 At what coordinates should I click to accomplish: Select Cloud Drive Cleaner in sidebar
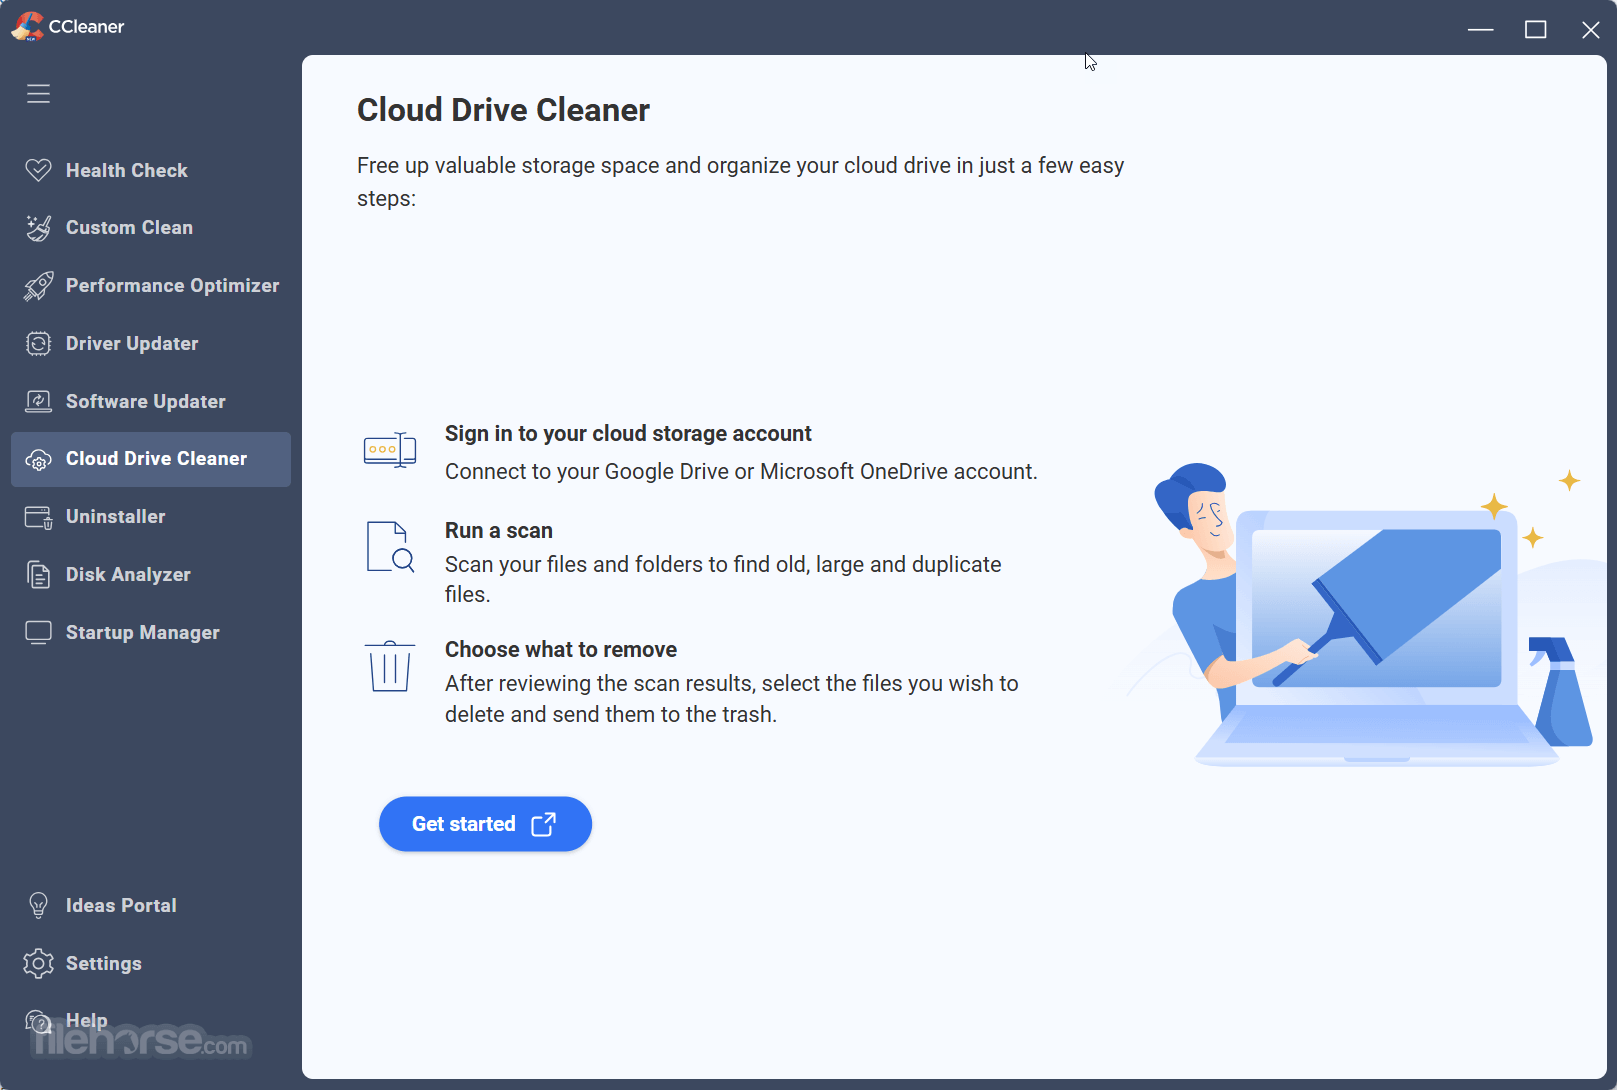151,460
